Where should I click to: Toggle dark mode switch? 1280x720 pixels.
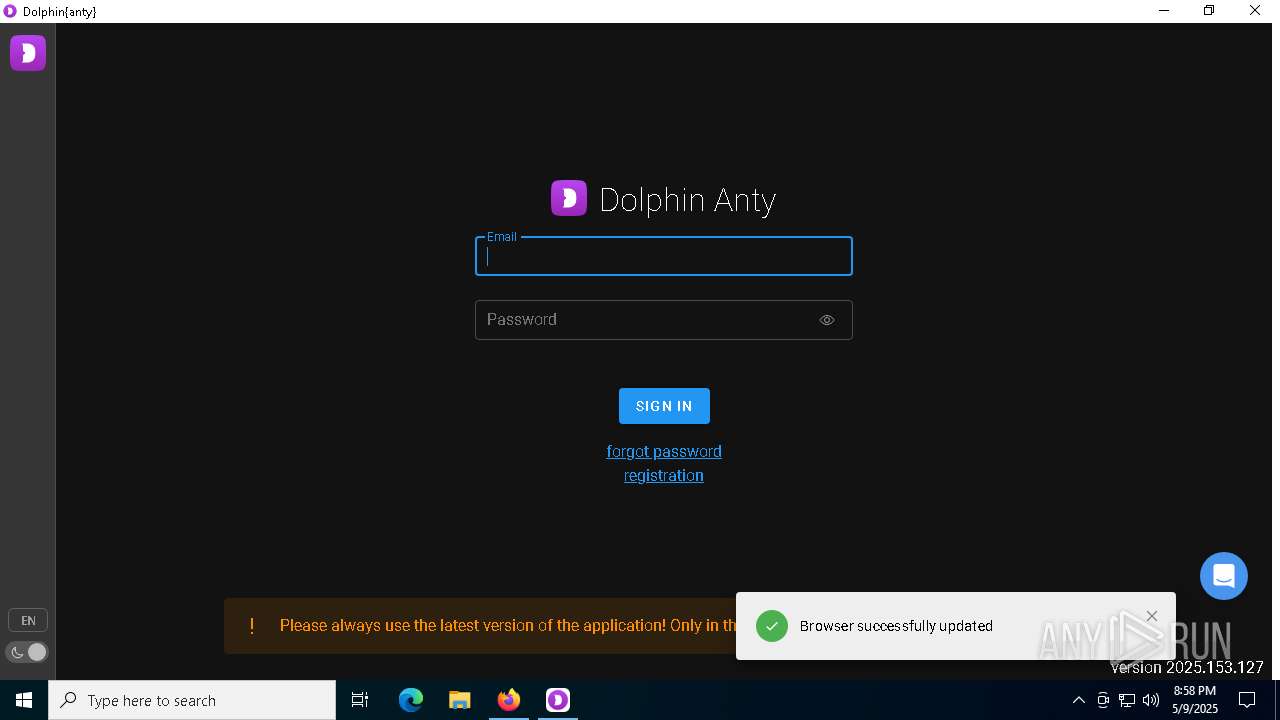[28, 652]
